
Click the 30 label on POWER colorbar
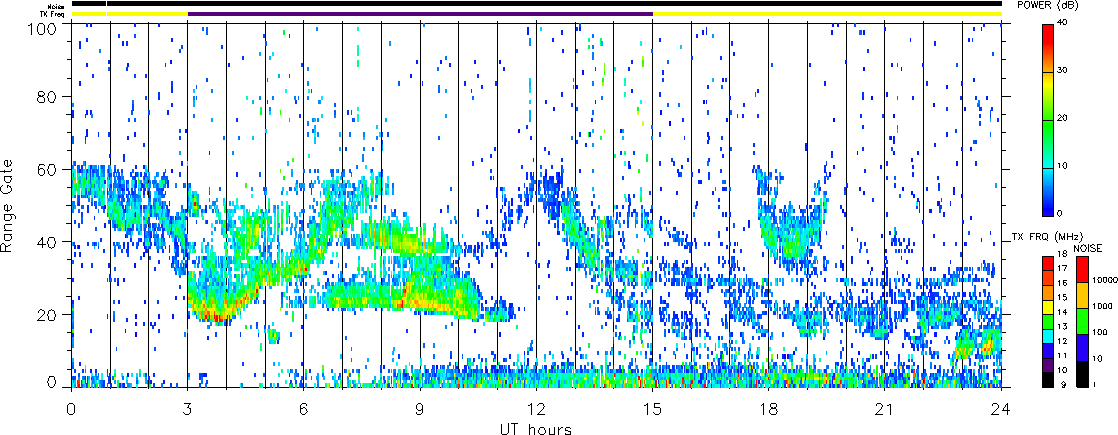(x=1062, y=70)
